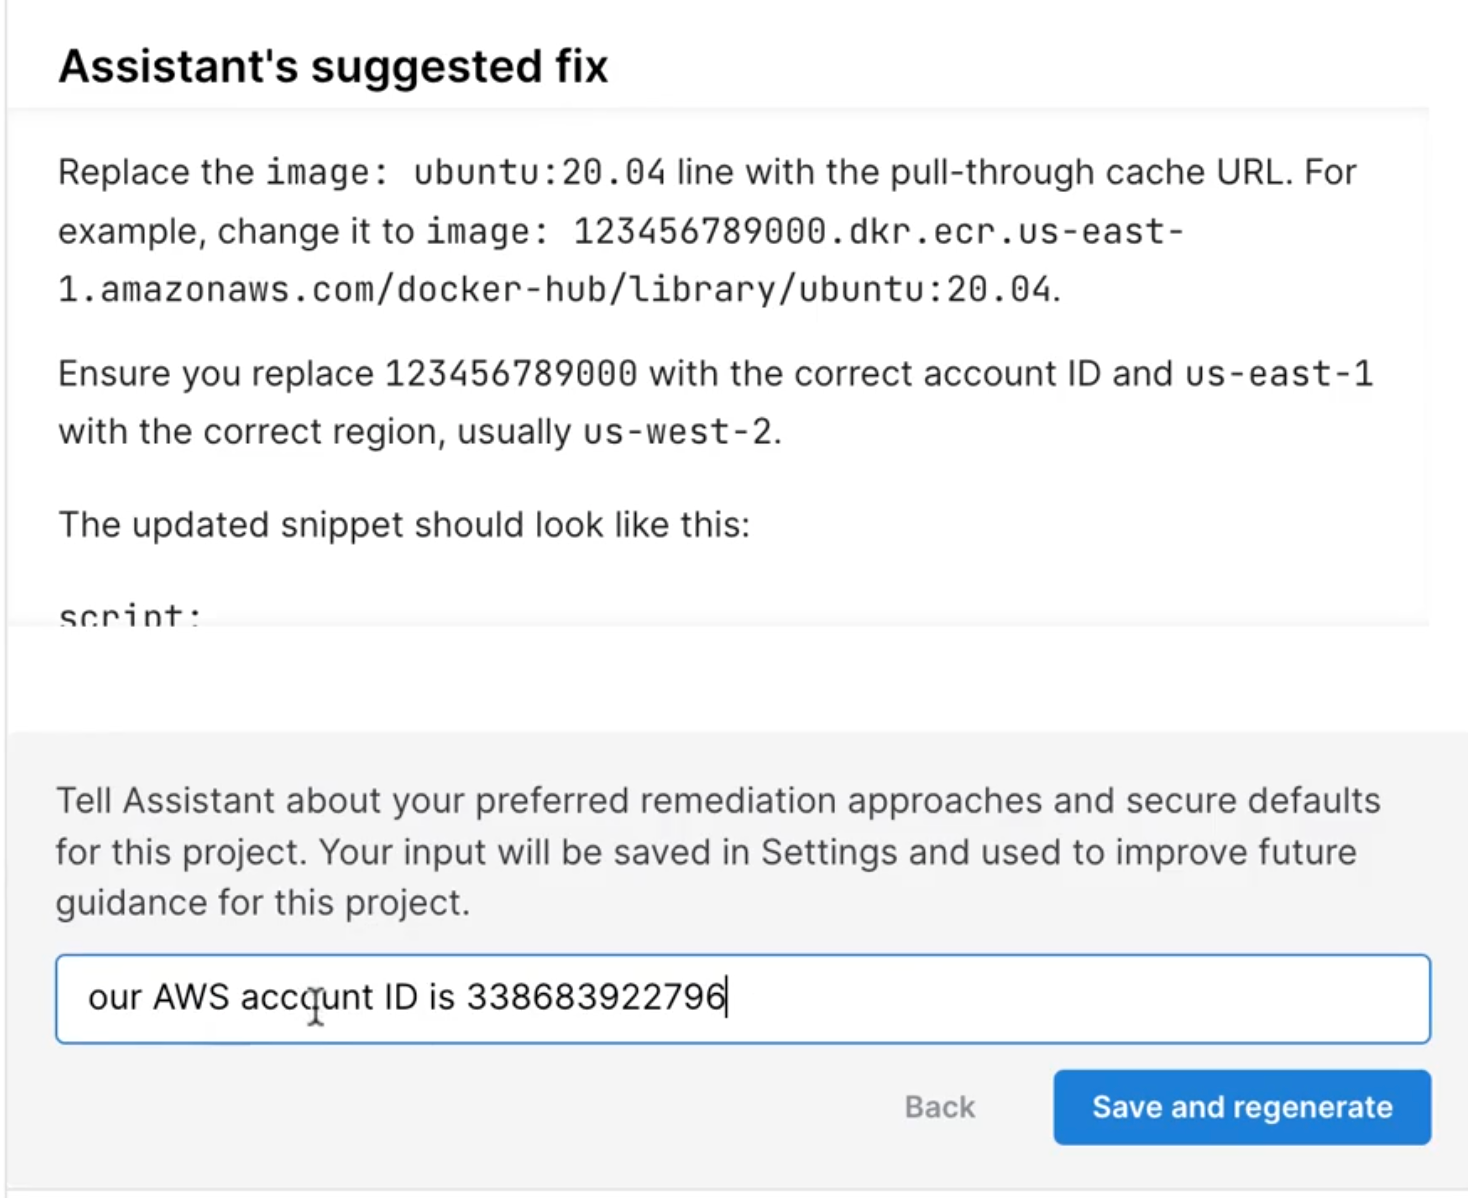Click the us-east-1 code in Ensure paragraph
The image size is (1468, 1198).
coord(1279,374)
